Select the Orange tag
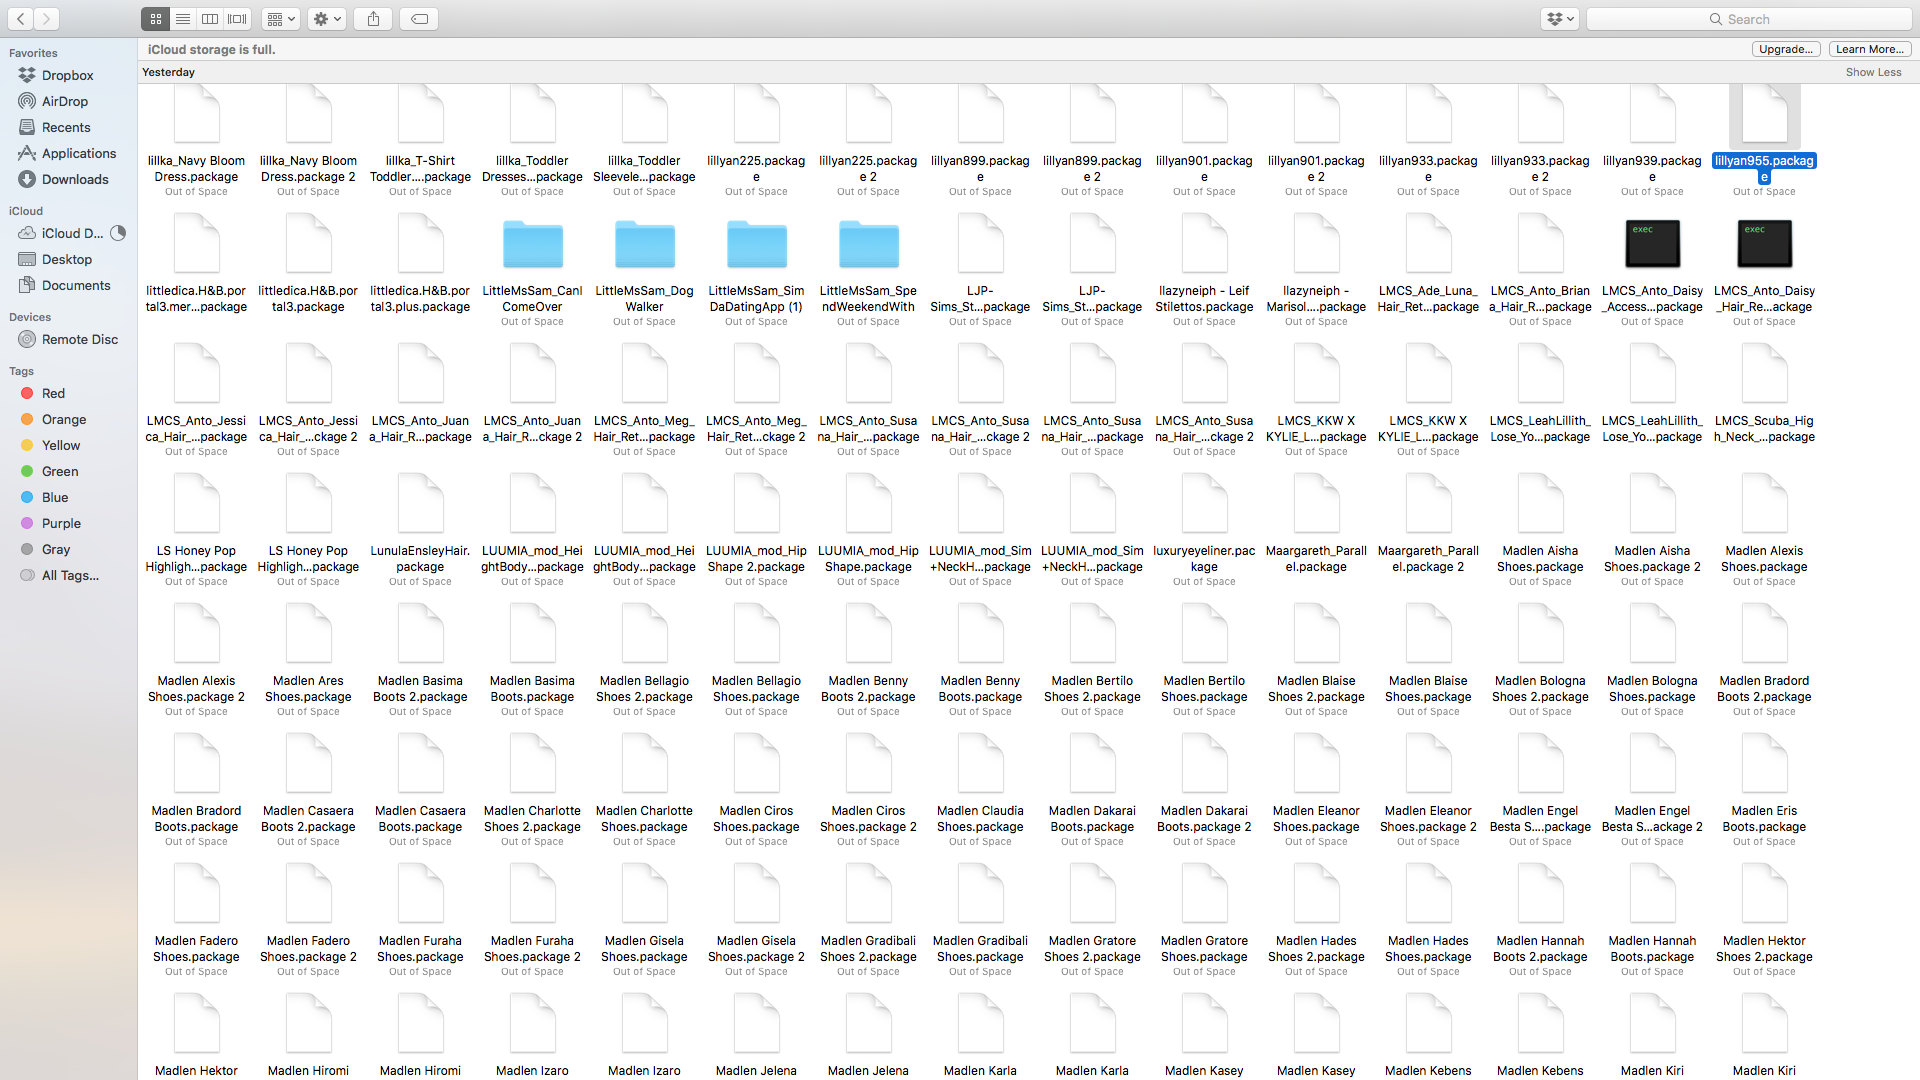Viewport: 1920px width, 1080px height. click(64, 419)
